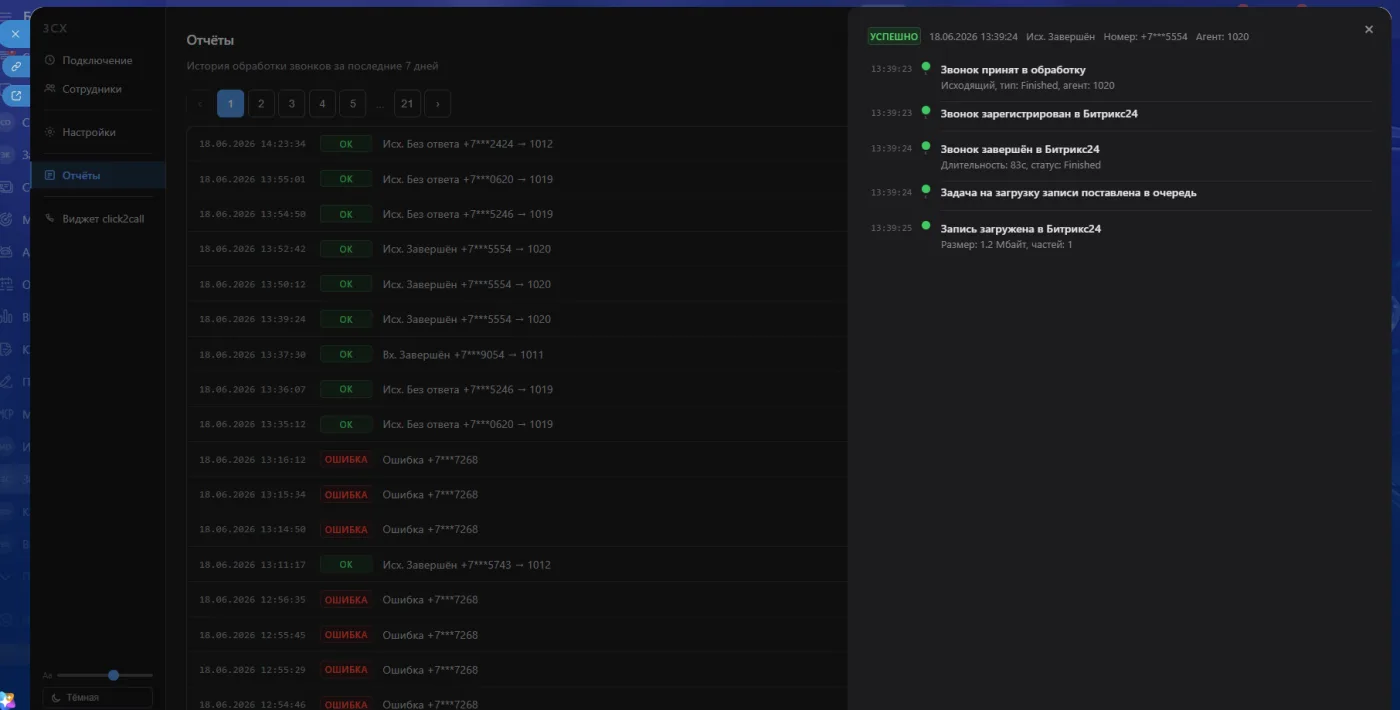Go to page 1 of reports
The width and height of the screenshot is (1400, 710).
point(230,103)
